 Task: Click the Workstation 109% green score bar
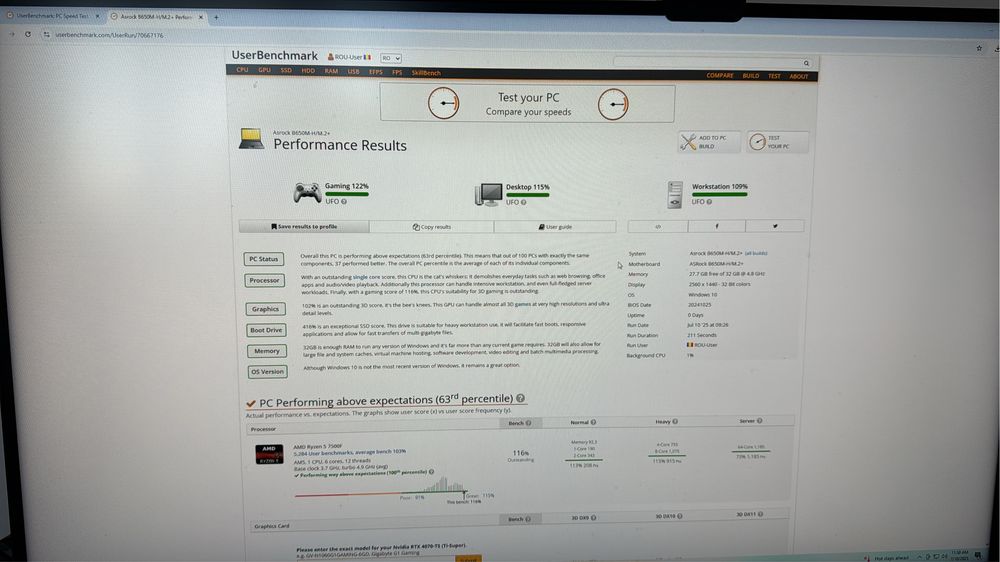click(719, 194)
